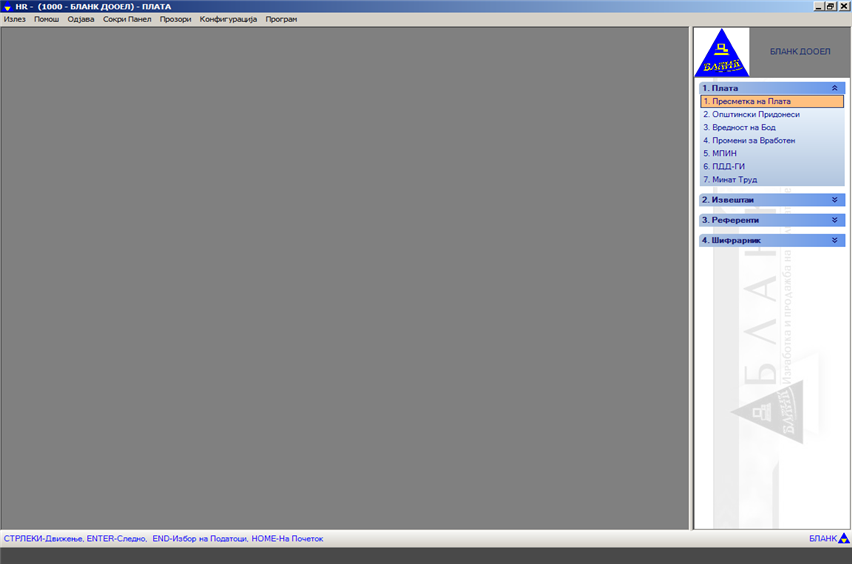
Task: Collapse the 1. Плата section chevron
Action: pyautogui.click(x=834, y=88)
